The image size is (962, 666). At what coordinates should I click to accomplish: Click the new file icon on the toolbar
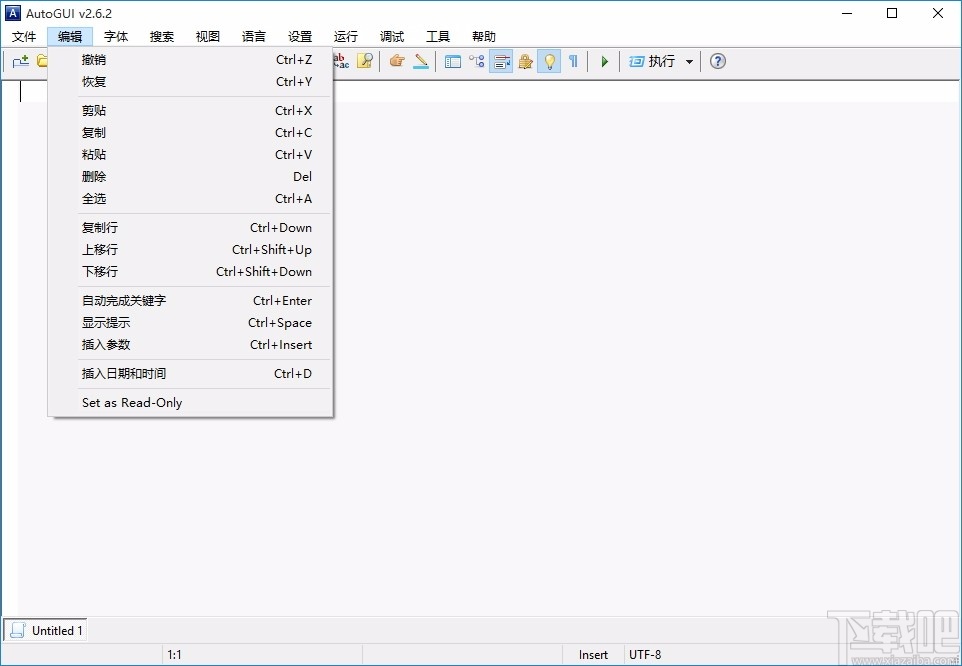20,61
